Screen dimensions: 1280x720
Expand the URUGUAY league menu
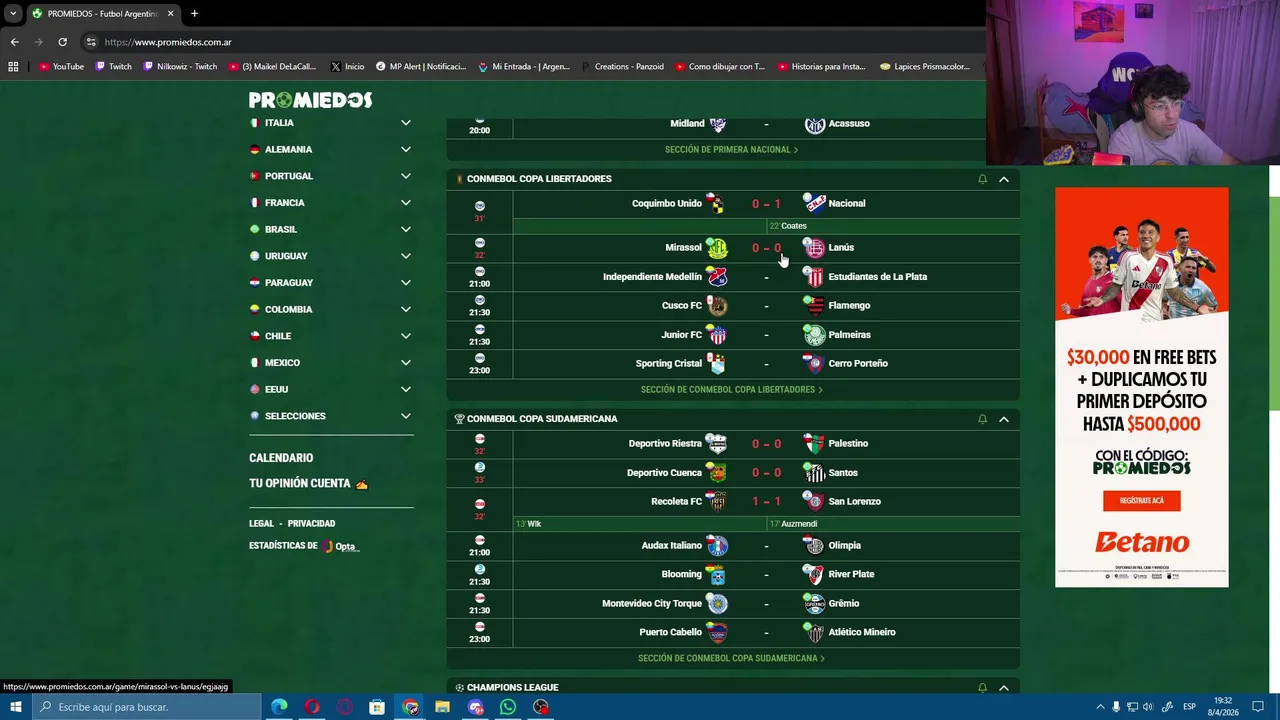[x=405, y=256]
